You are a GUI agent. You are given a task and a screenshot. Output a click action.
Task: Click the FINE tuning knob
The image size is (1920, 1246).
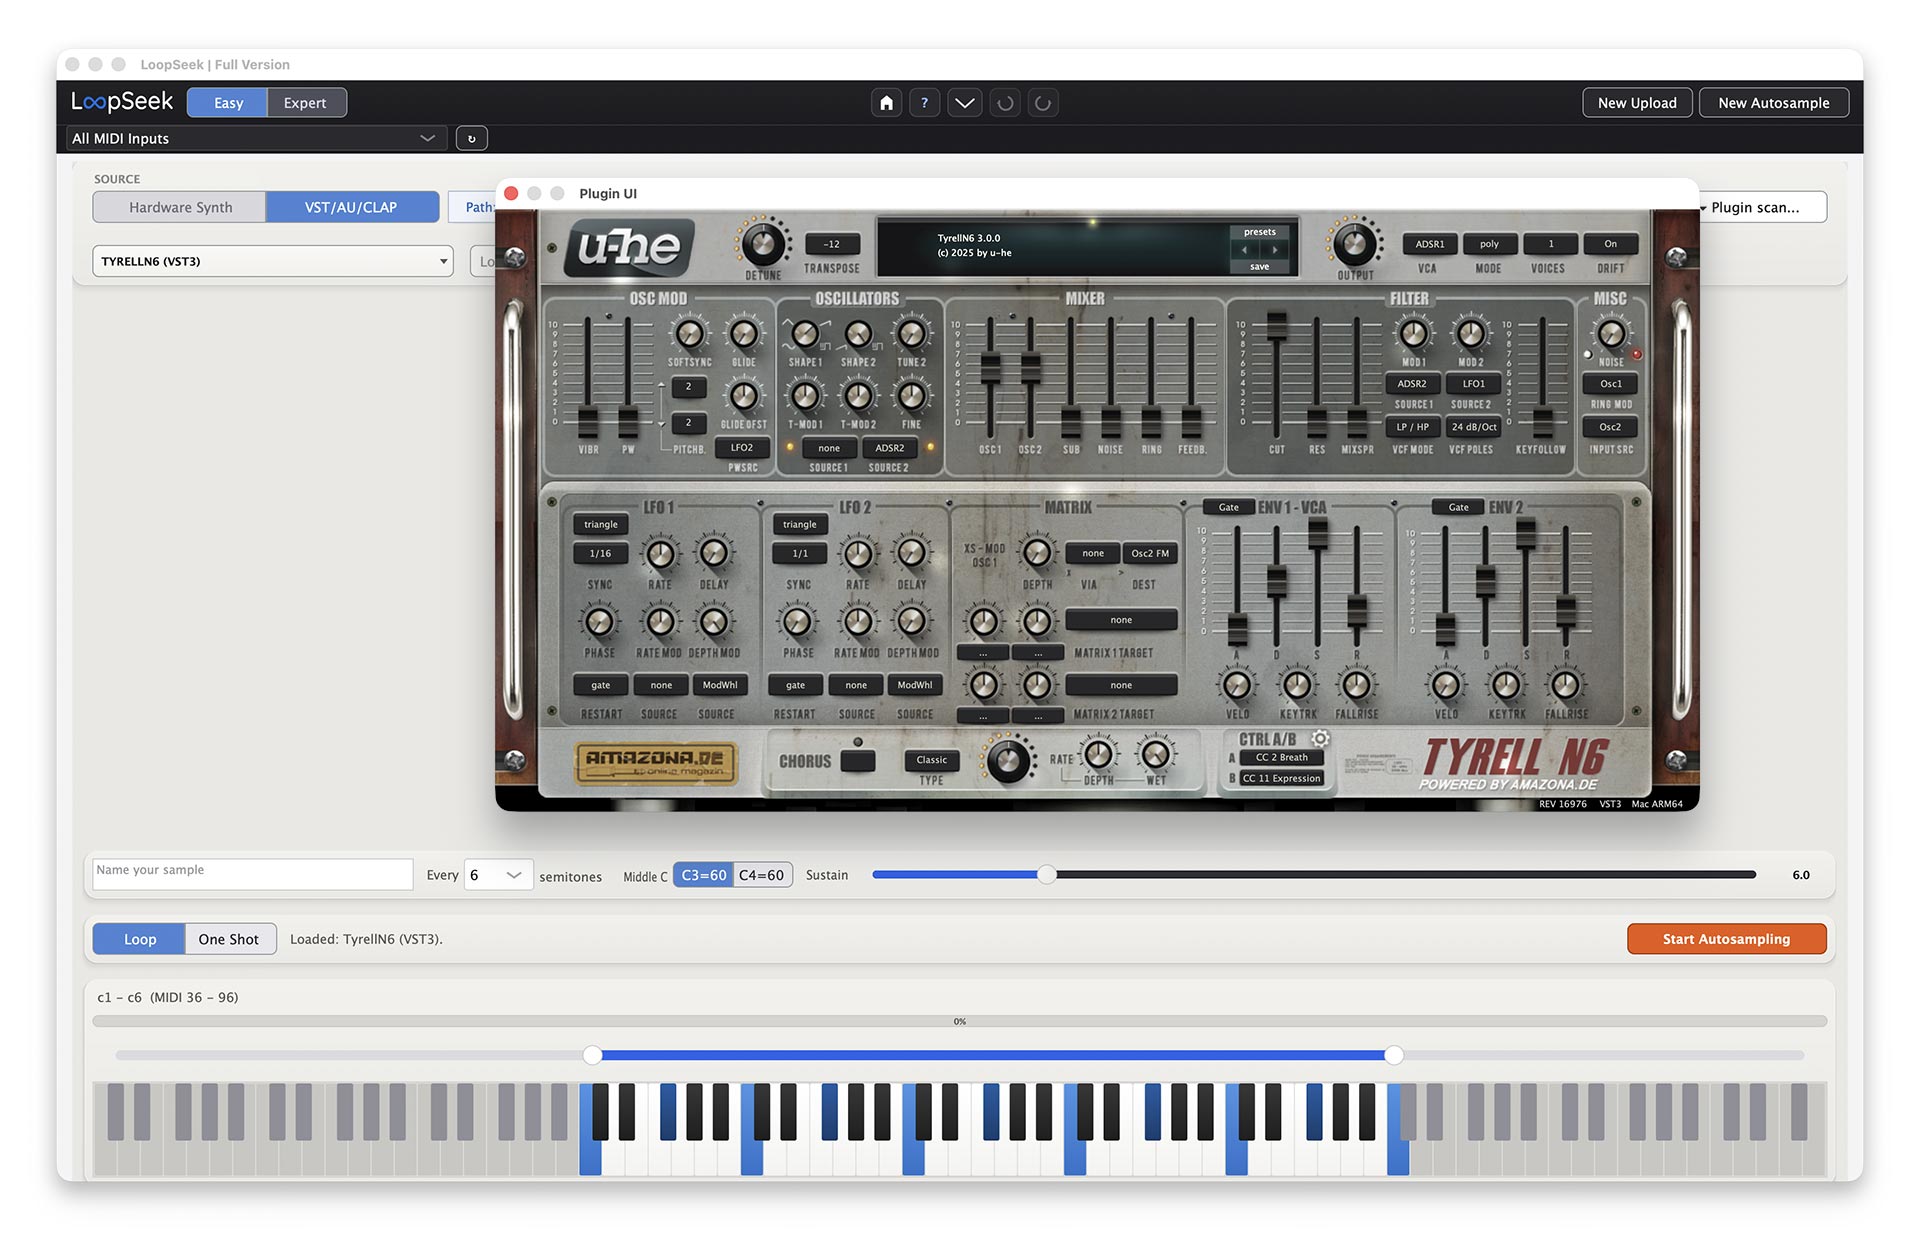911,396
